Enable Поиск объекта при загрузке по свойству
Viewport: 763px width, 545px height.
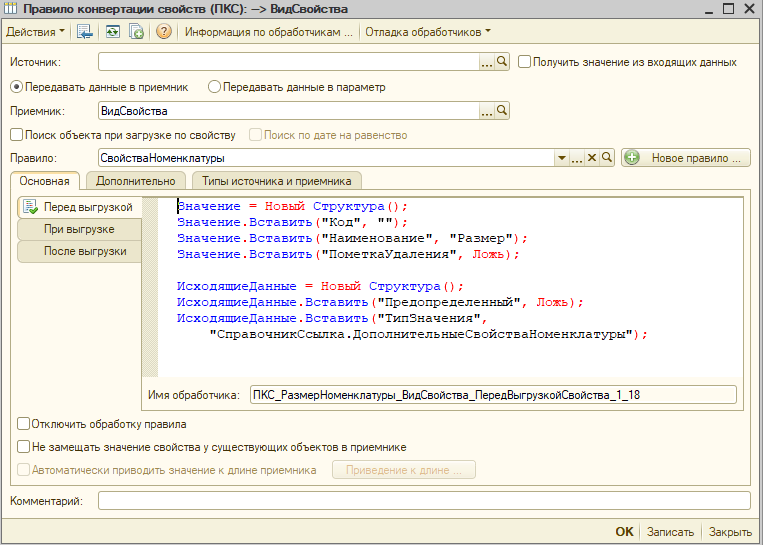tap(17, 135)
